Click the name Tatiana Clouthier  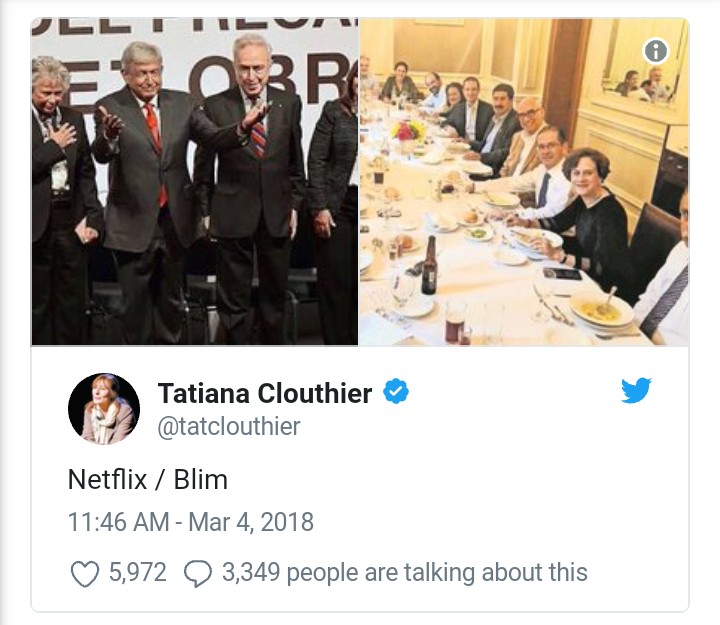(265, 393)
